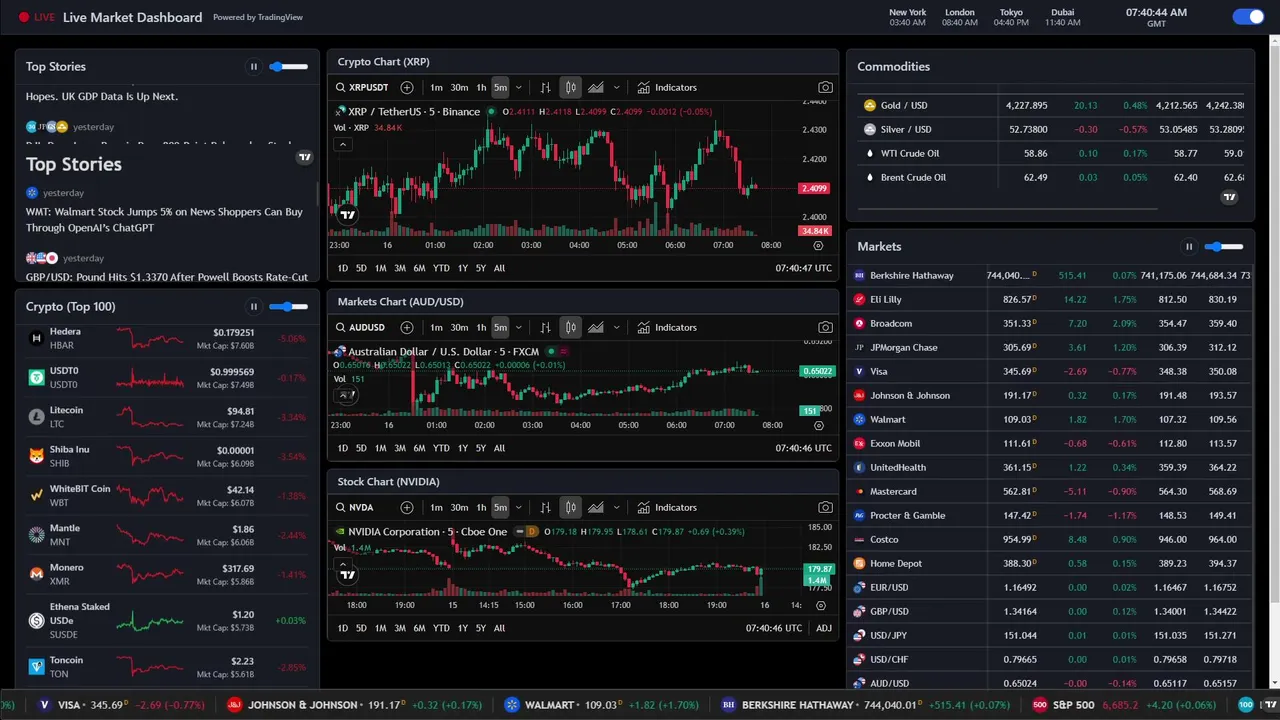
Task: Select Brent Crude Oil commodity row
Action: point(1050,177)
